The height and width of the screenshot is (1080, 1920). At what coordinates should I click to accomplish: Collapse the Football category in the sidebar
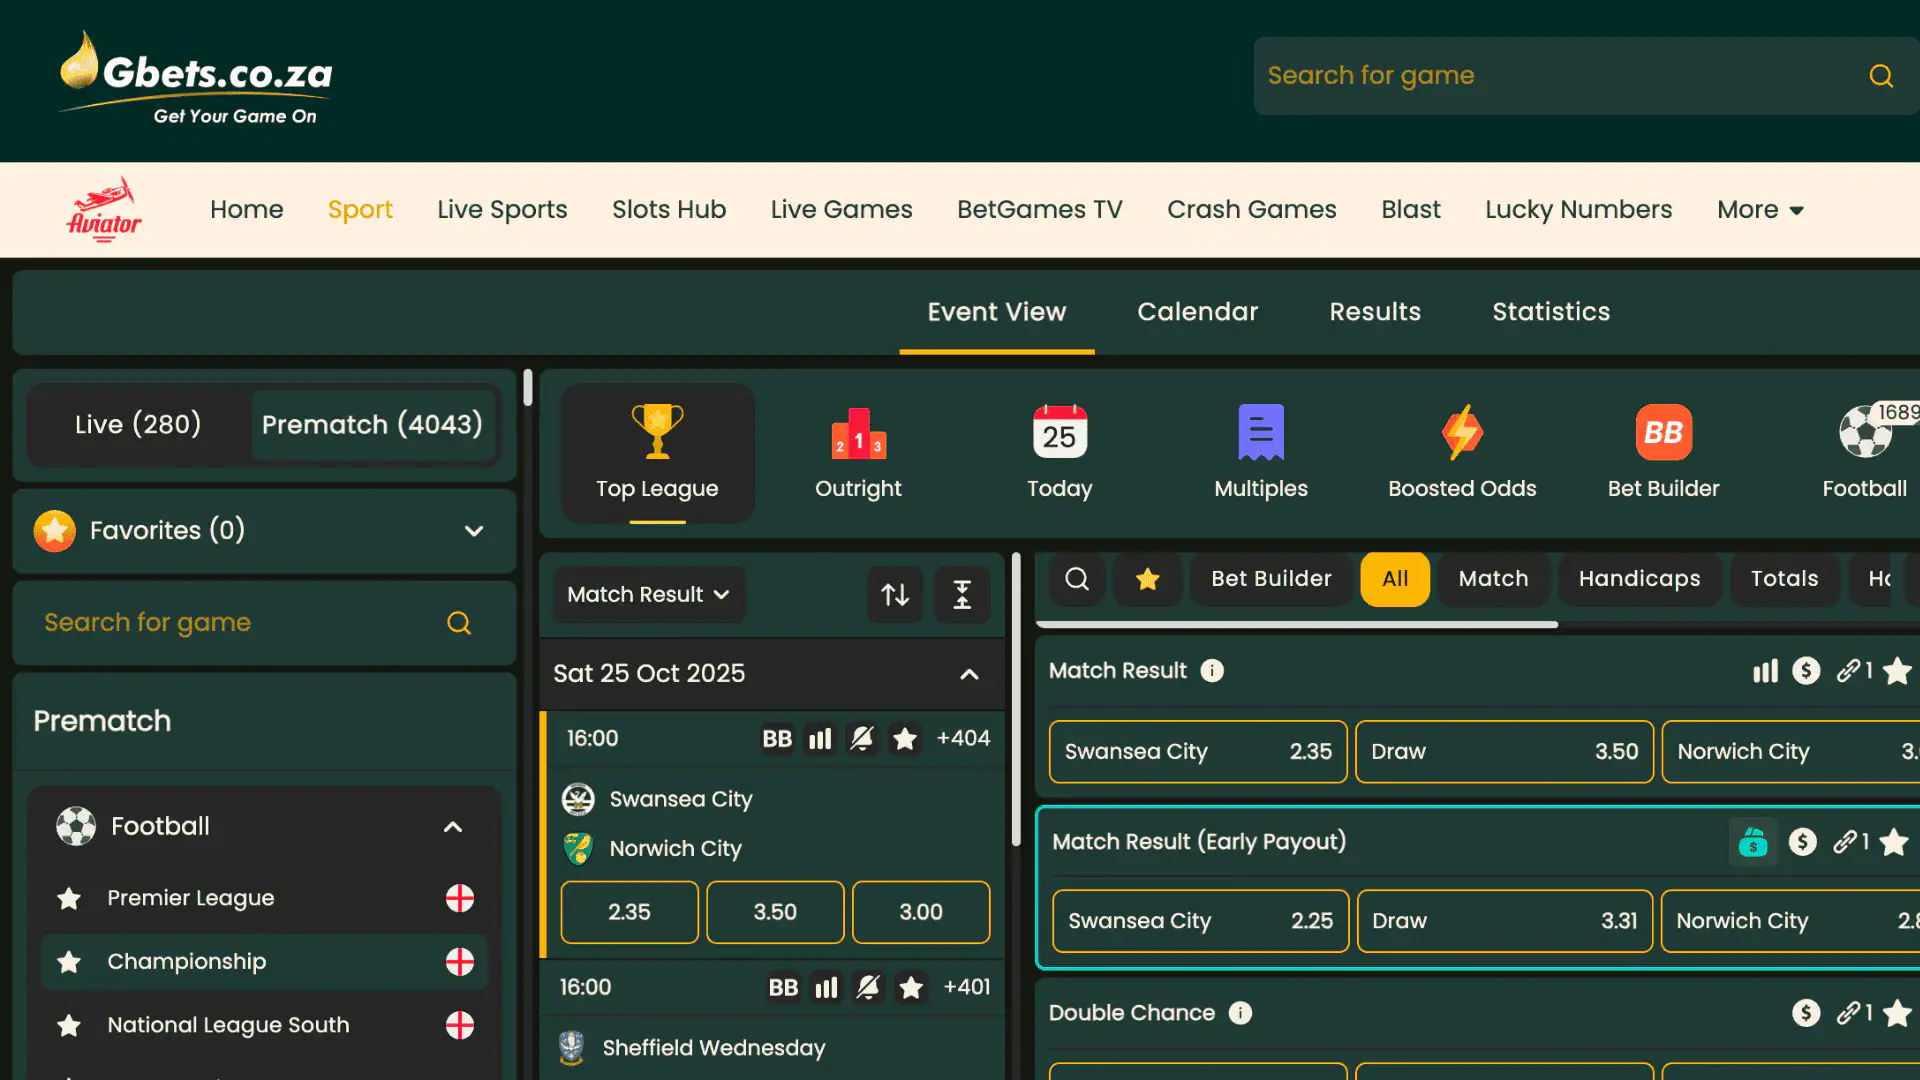452,827
